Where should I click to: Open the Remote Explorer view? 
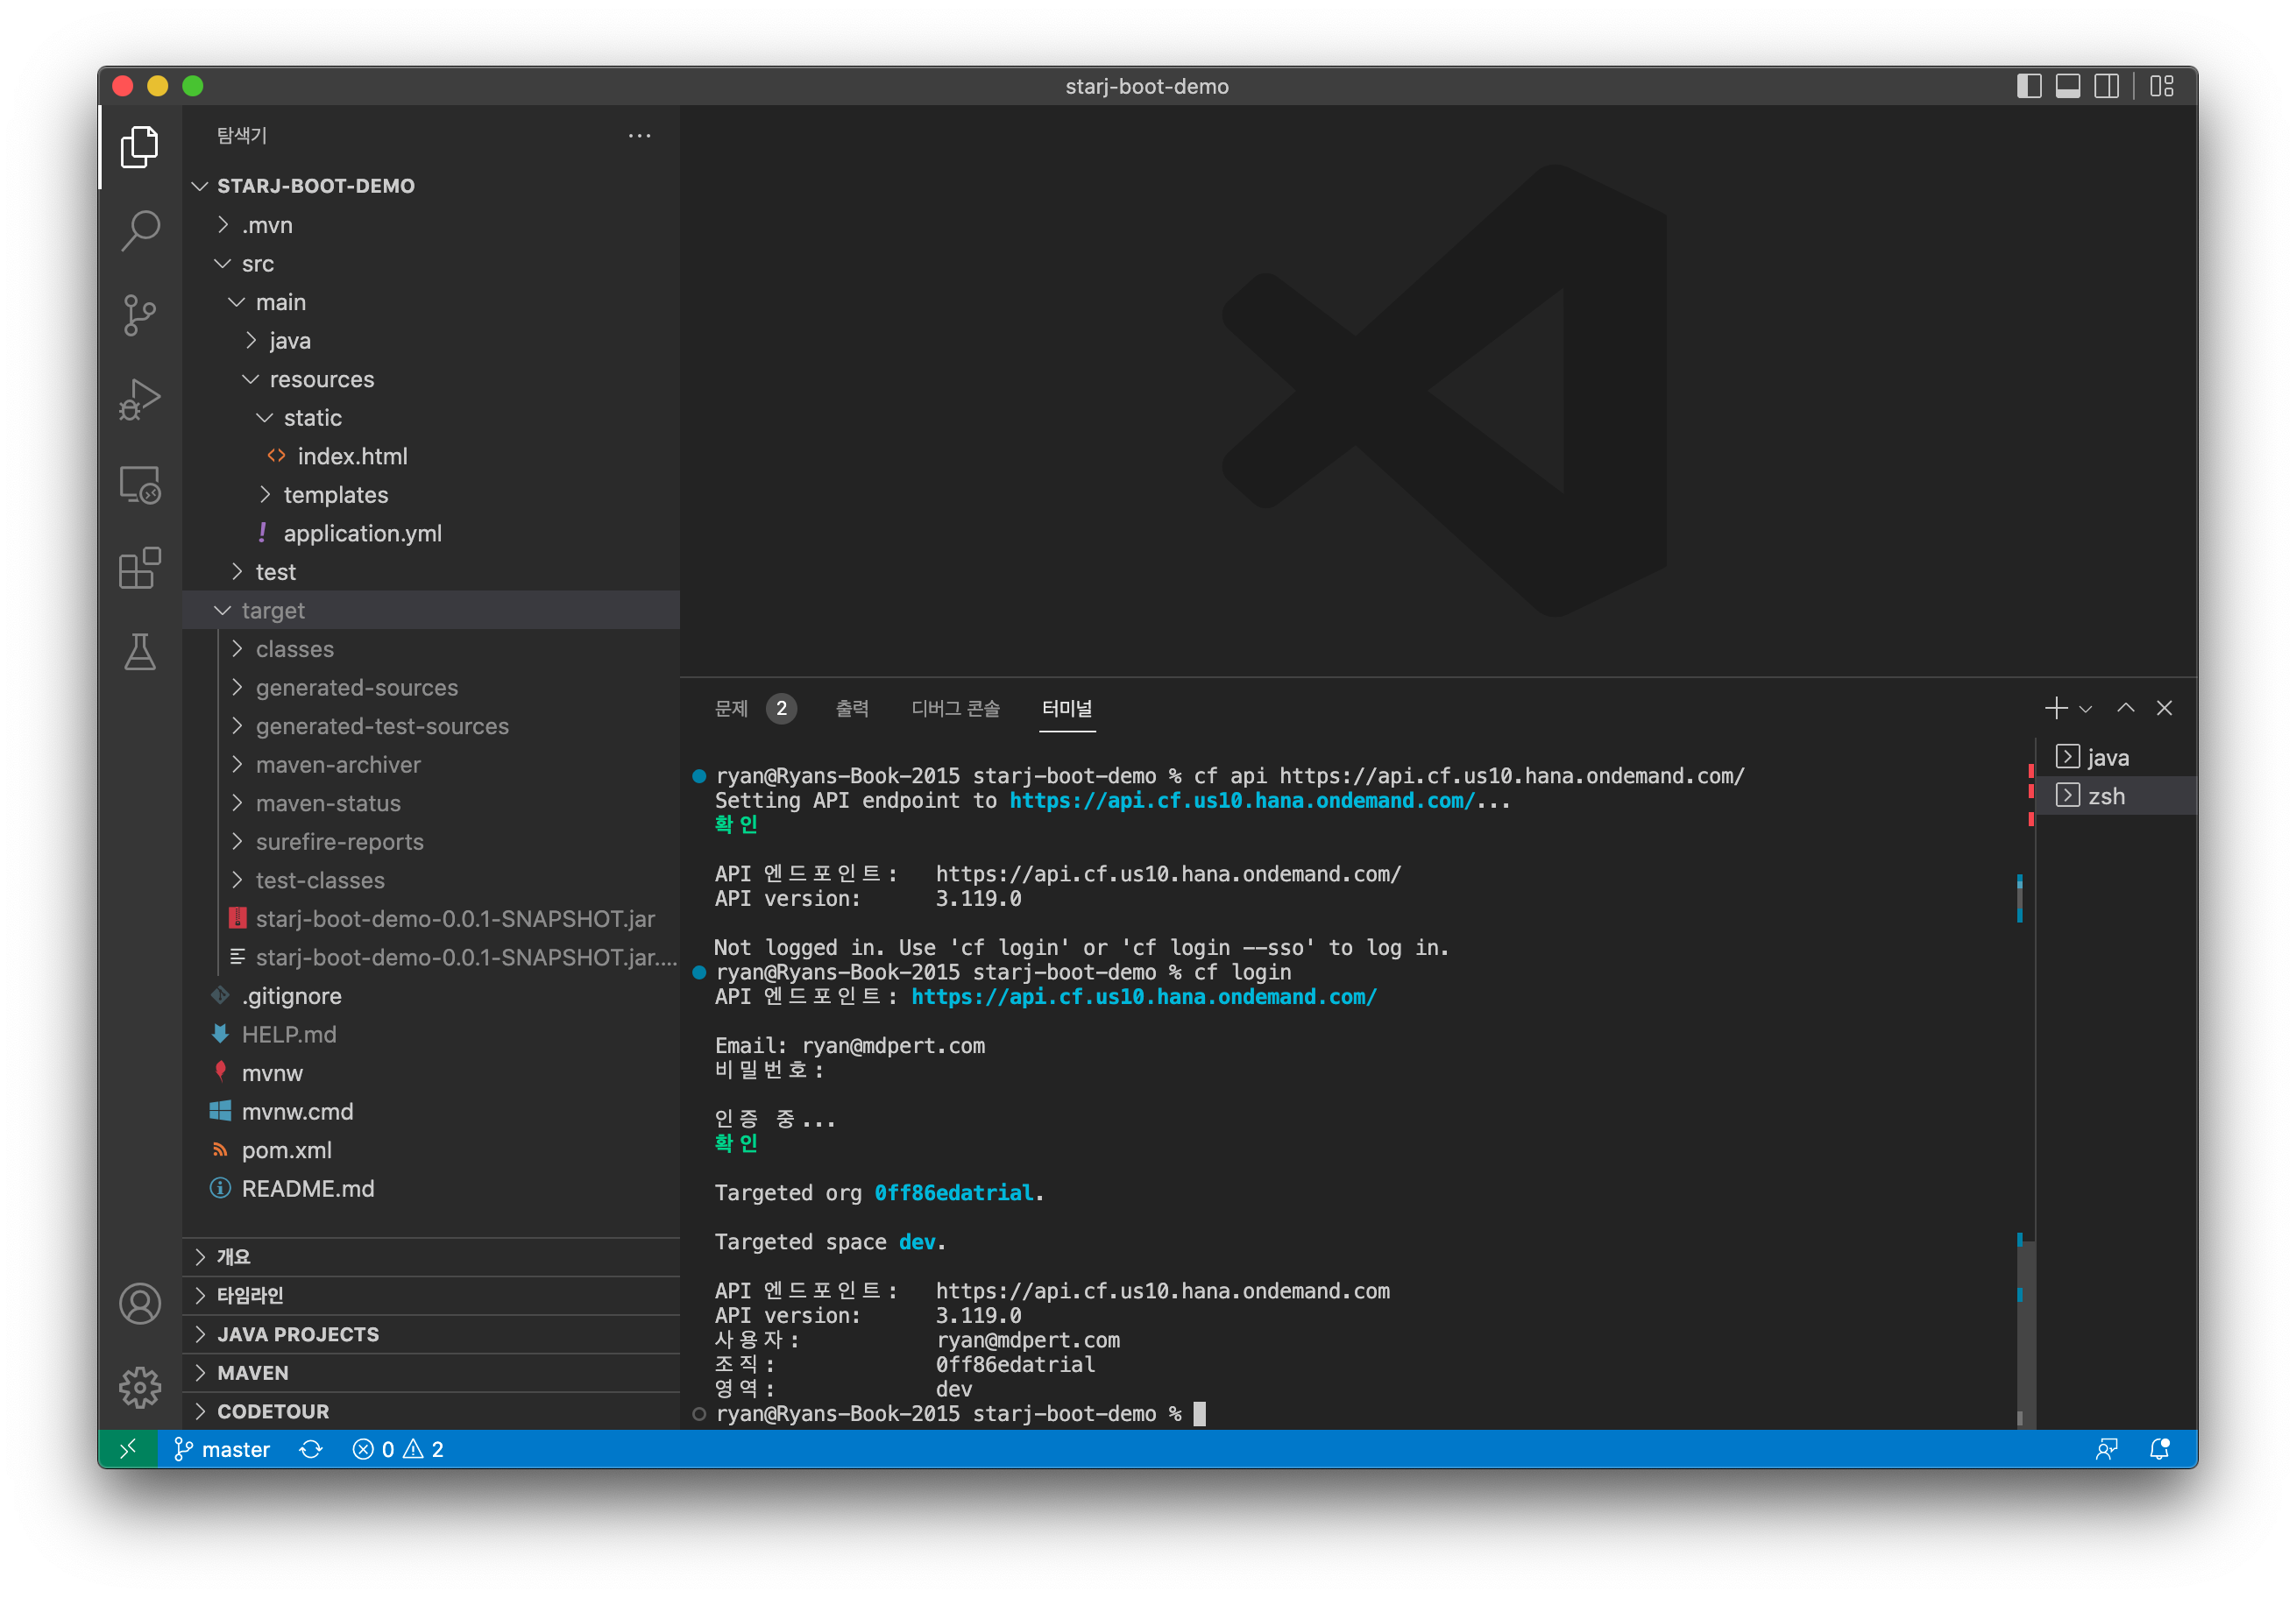[x=140, y=485]
